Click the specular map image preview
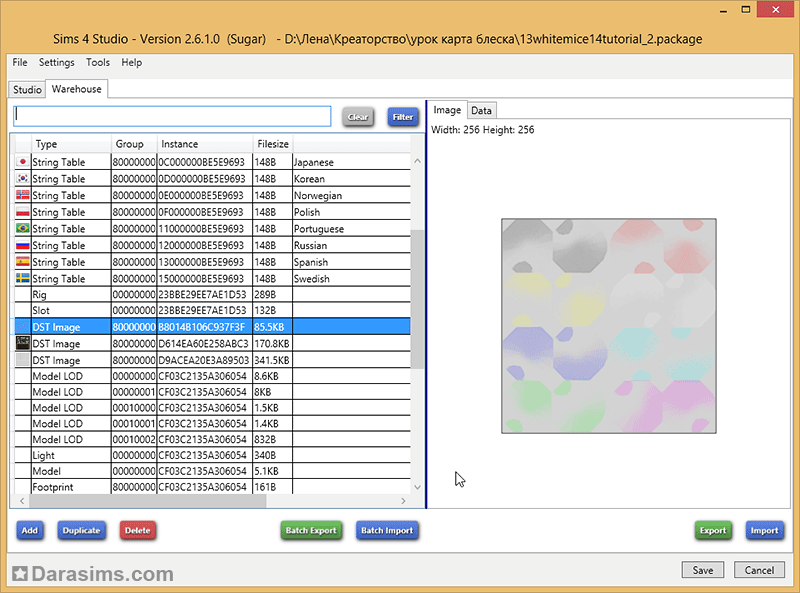The image size is (800, 593). [x=609, y=326]
